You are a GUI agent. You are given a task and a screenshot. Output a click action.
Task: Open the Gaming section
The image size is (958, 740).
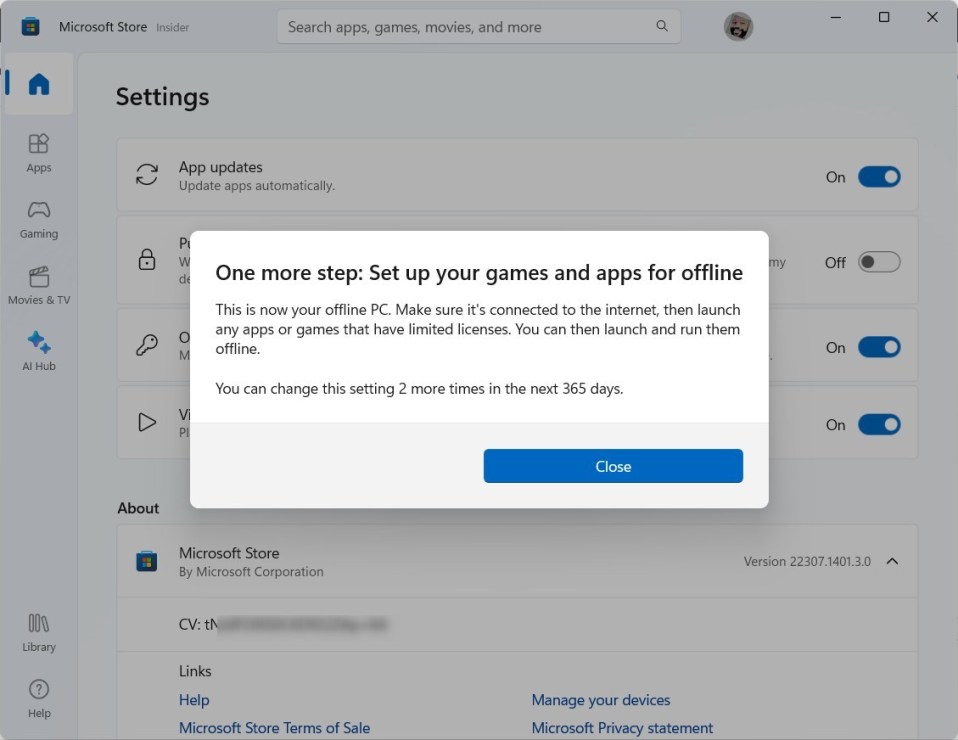pyautogui.click(x=38, y=220)
